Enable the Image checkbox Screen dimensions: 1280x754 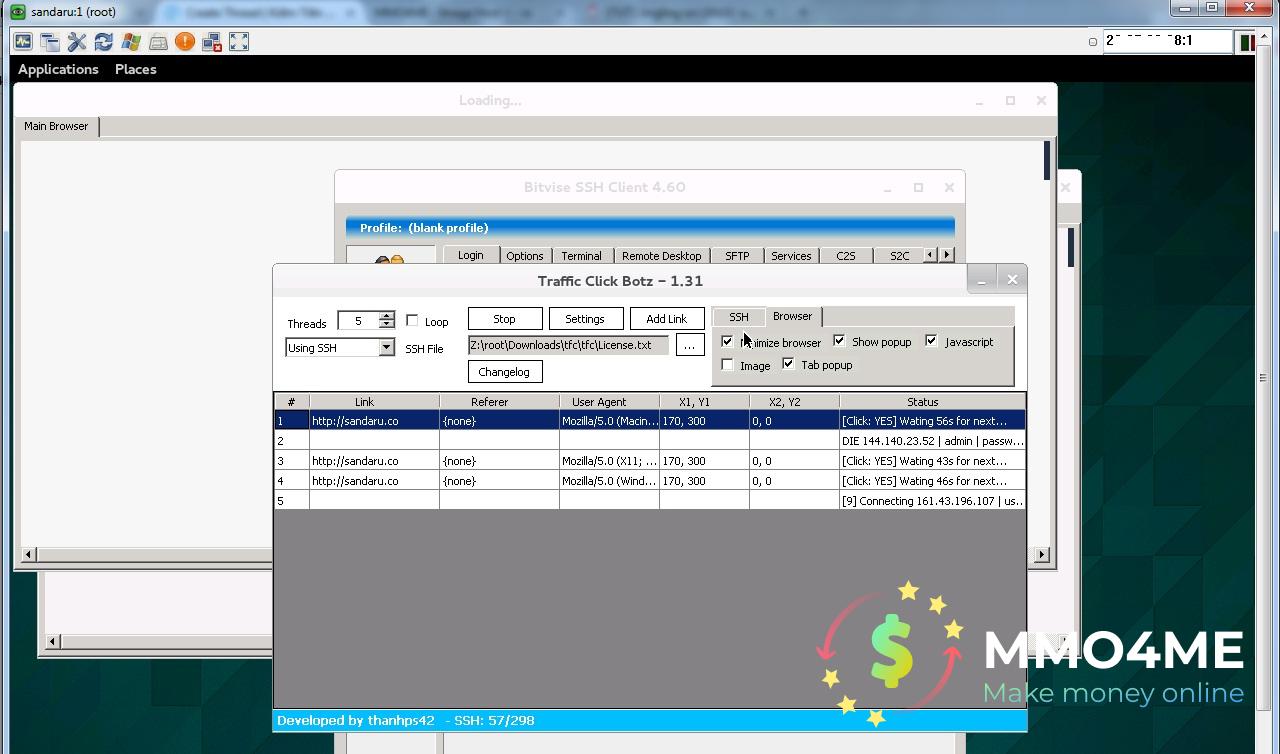click(727, 365)
